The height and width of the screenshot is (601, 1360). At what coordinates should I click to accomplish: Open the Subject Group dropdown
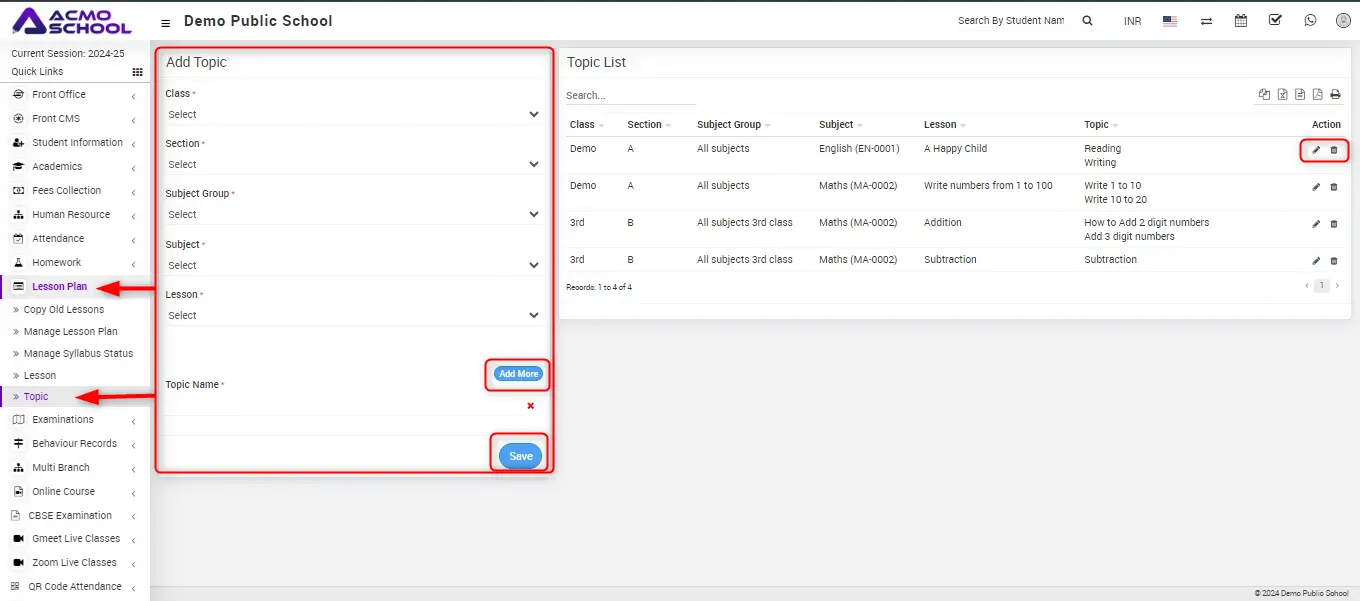click(354, 214)
